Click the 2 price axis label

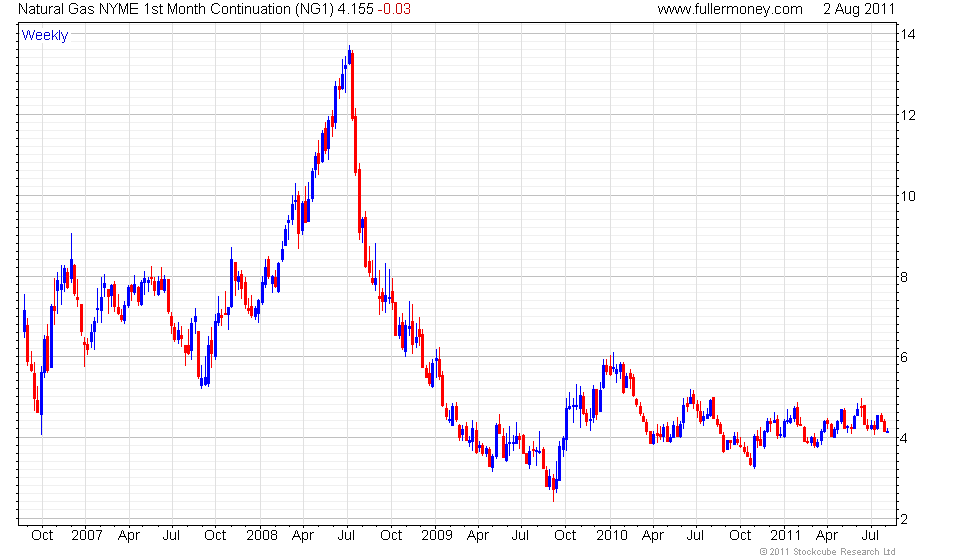click(x=904, y=519)
